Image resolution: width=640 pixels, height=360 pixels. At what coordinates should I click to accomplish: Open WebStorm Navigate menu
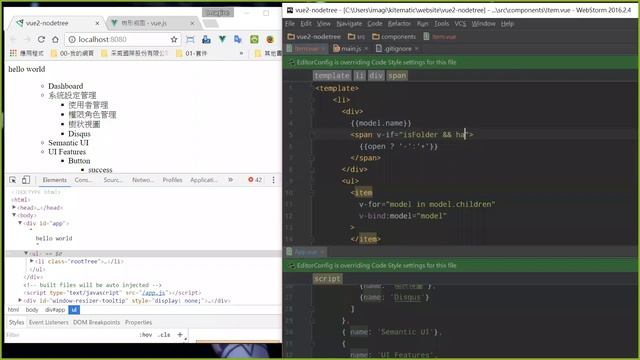pyautogui.click(x=349, y=24)
